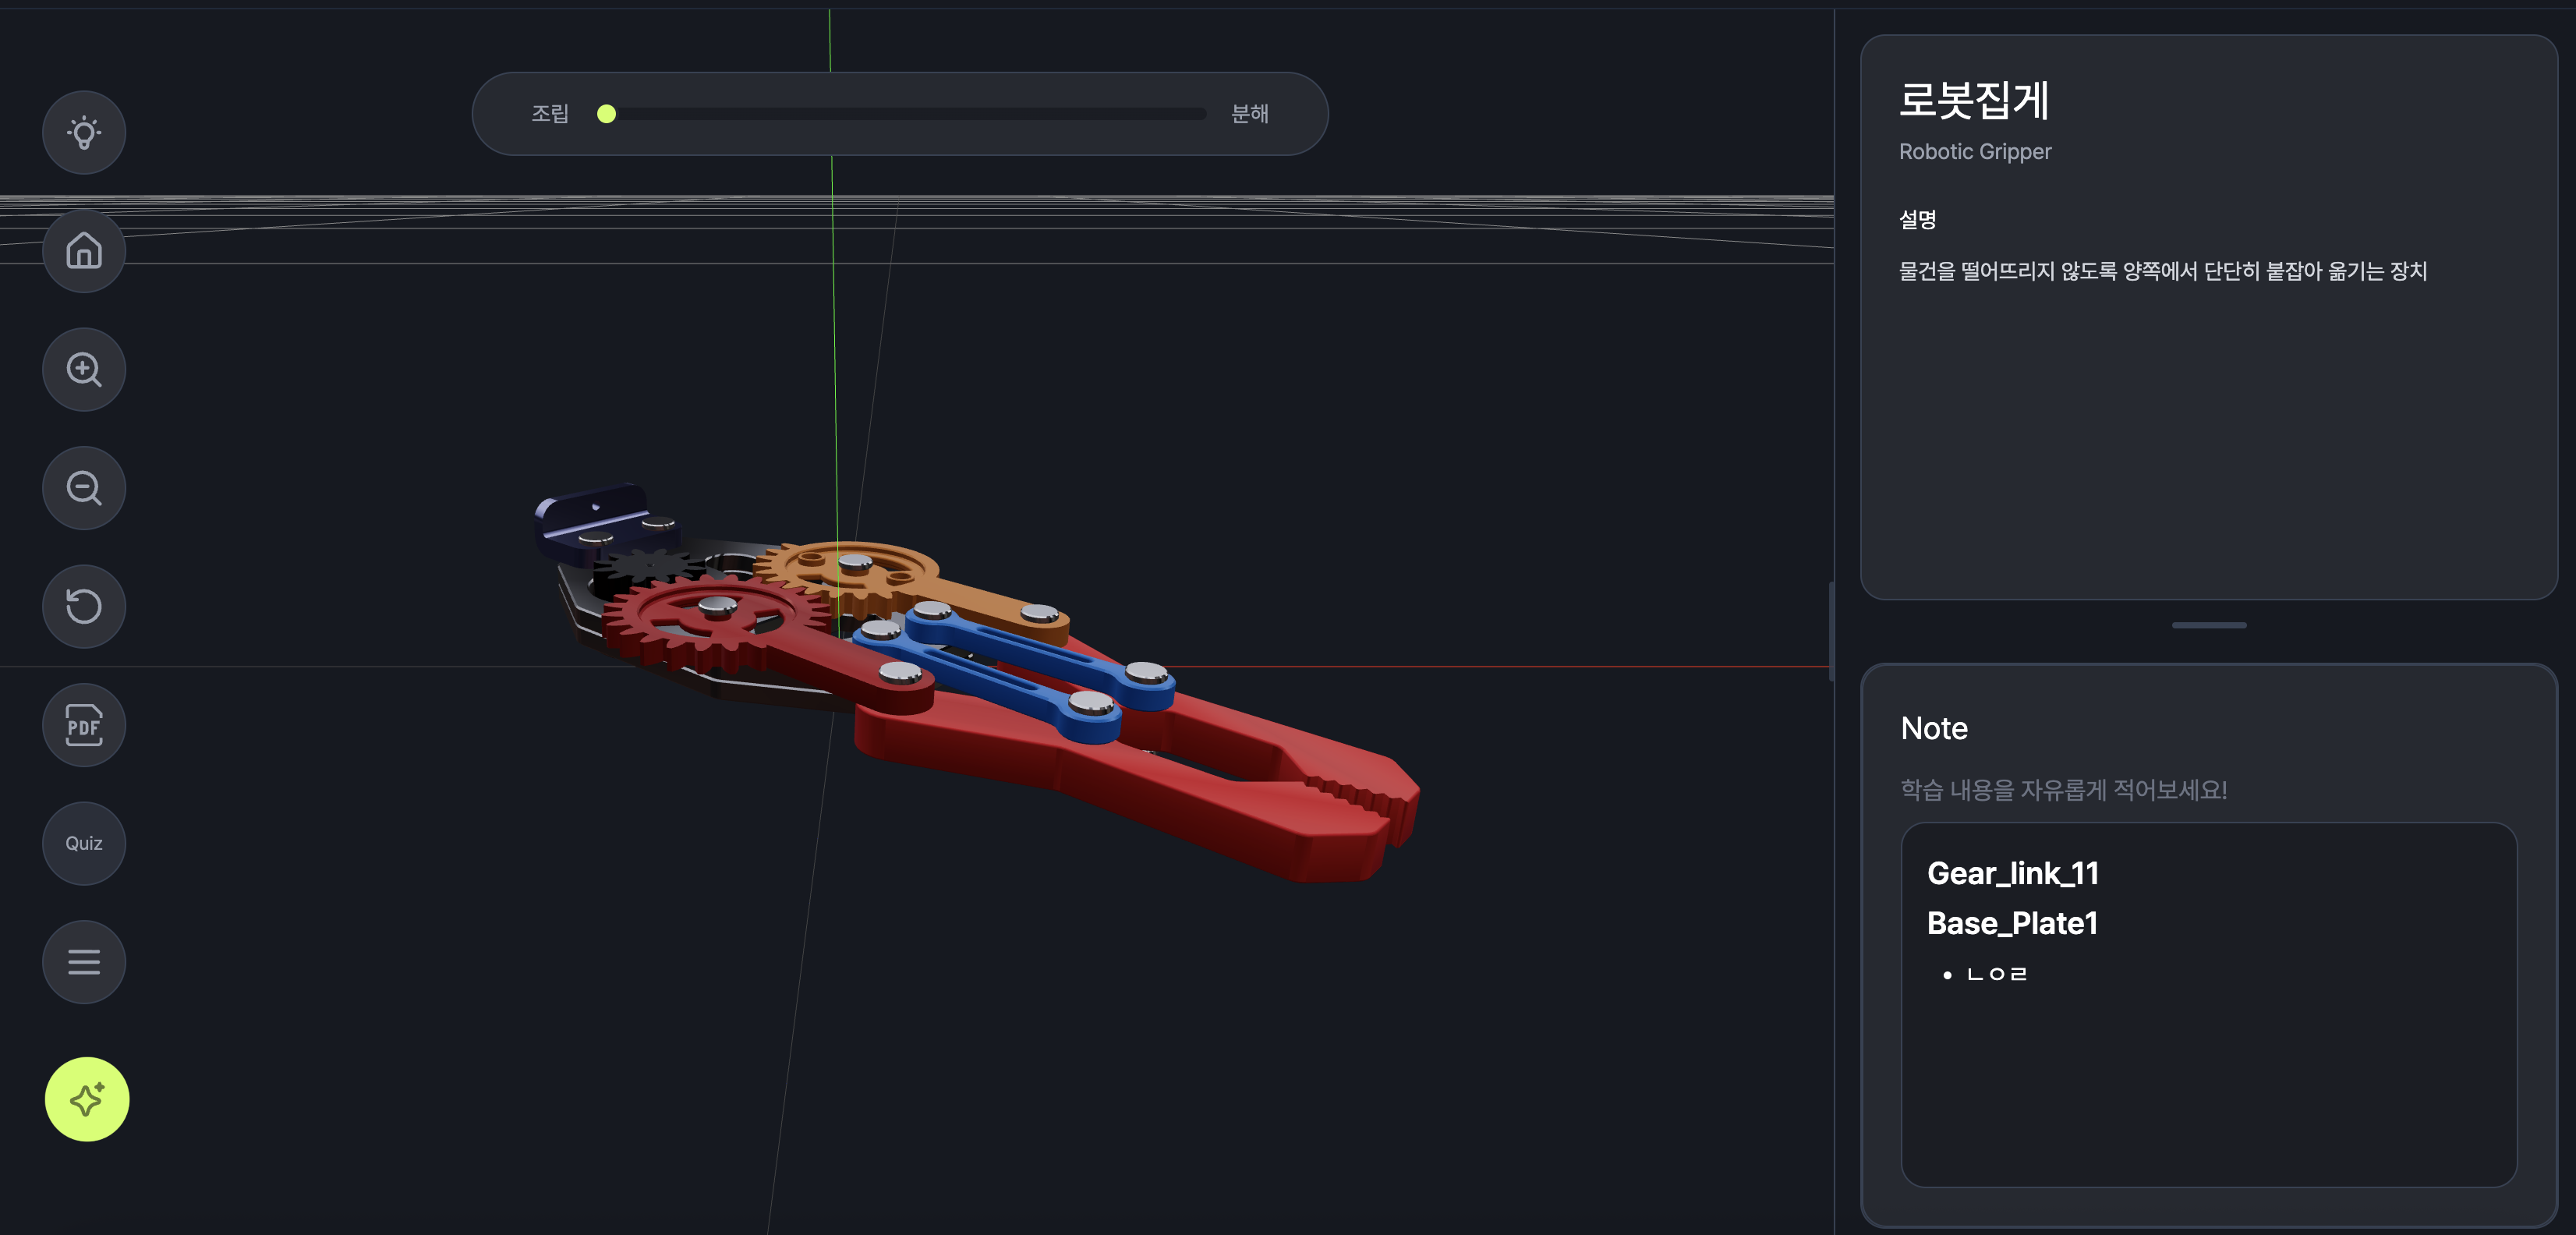2576x1235 pixels.
Task: Click the 분해 label on slider
Action: pos(1249,114)
